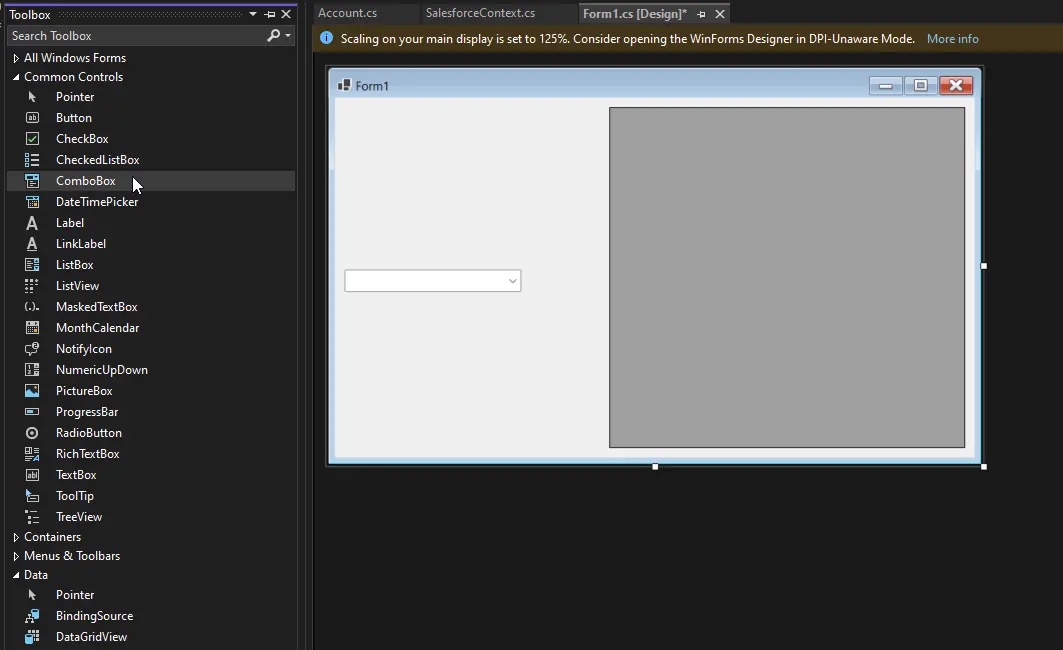This screenshot has width=1063, height=650.
Task: Select the NotifyIcon control
Action: click(83, 349)
